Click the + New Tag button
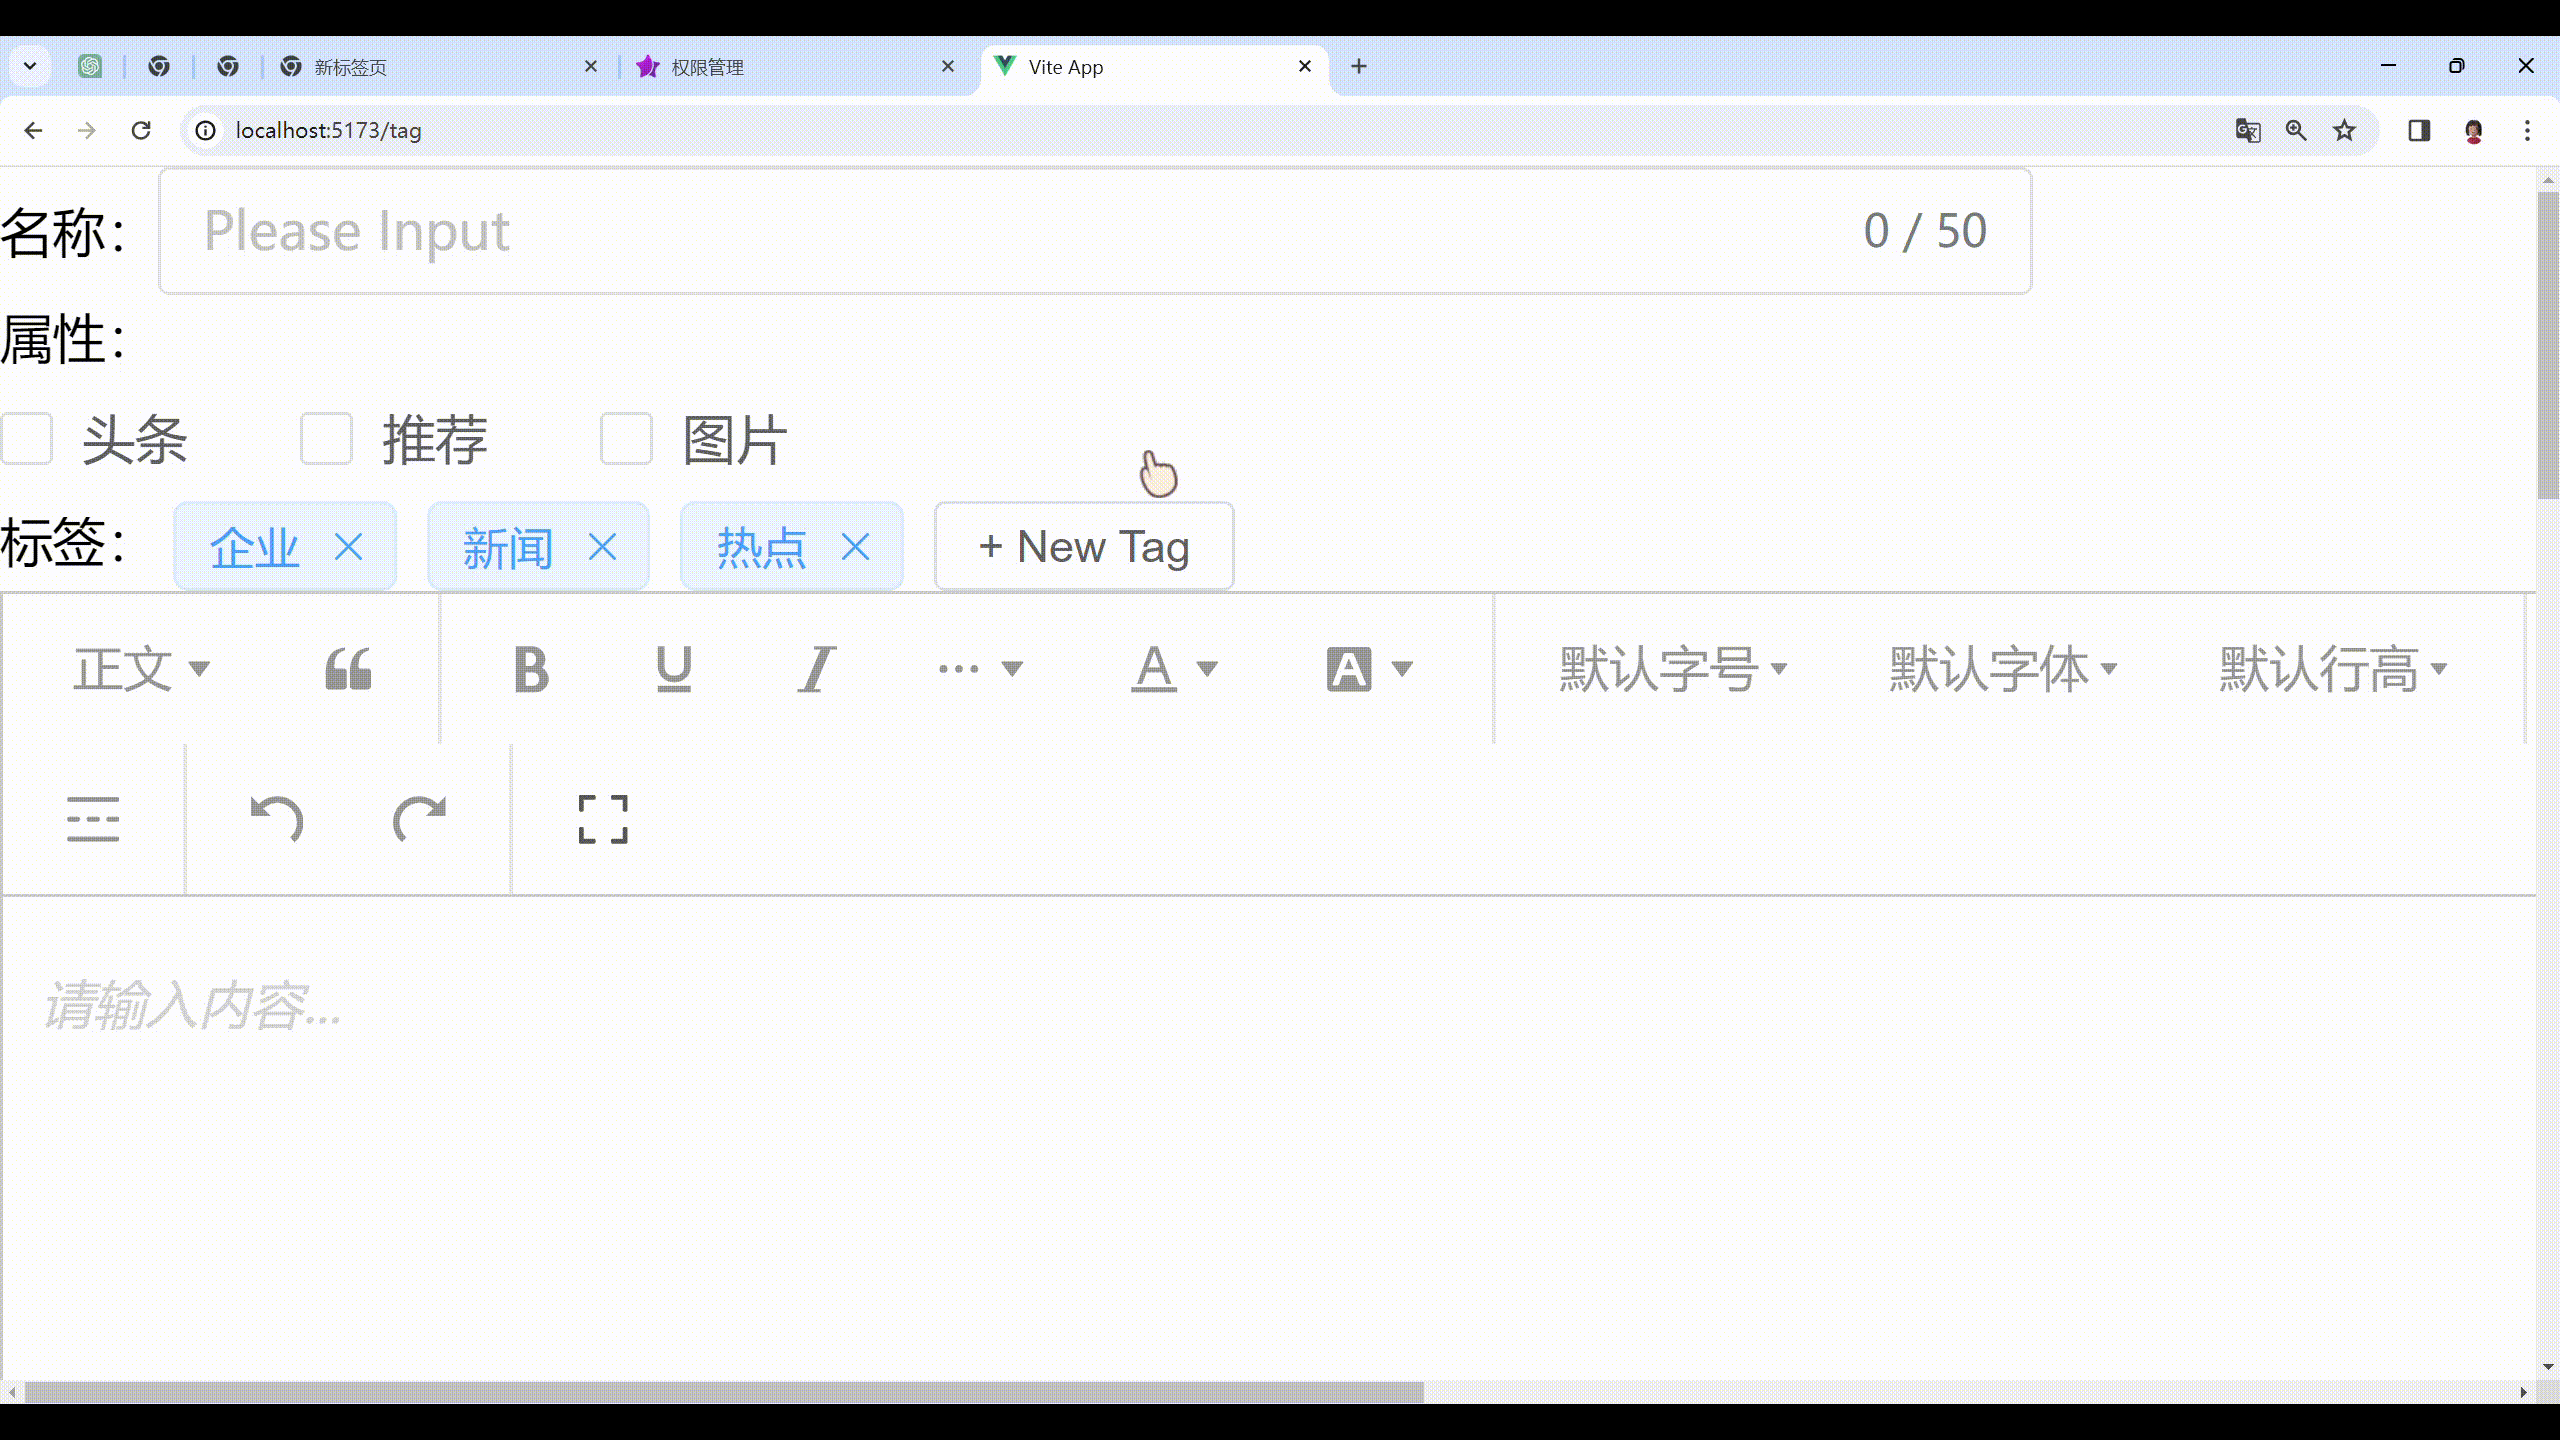The height and width of the screenshot is (1440, 2560). (1084, 546)
